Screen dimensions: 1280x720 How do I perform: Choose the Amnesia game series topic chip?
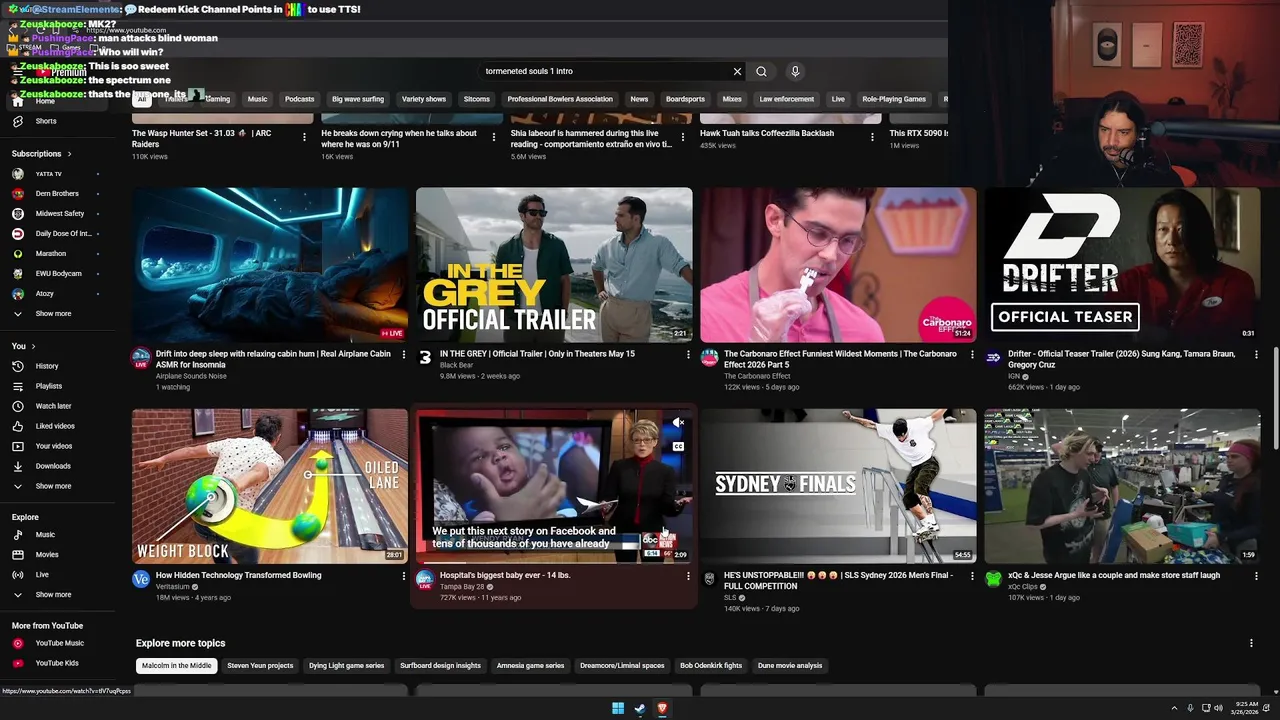(530, 666)
